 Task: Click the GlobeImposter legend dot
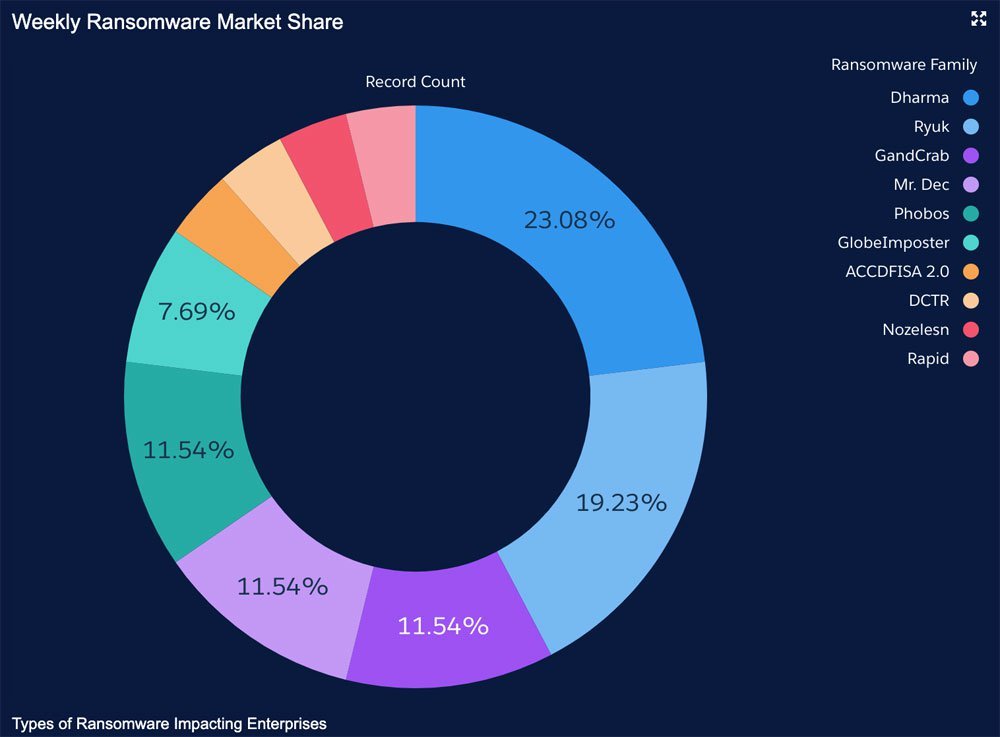[970, 243]
